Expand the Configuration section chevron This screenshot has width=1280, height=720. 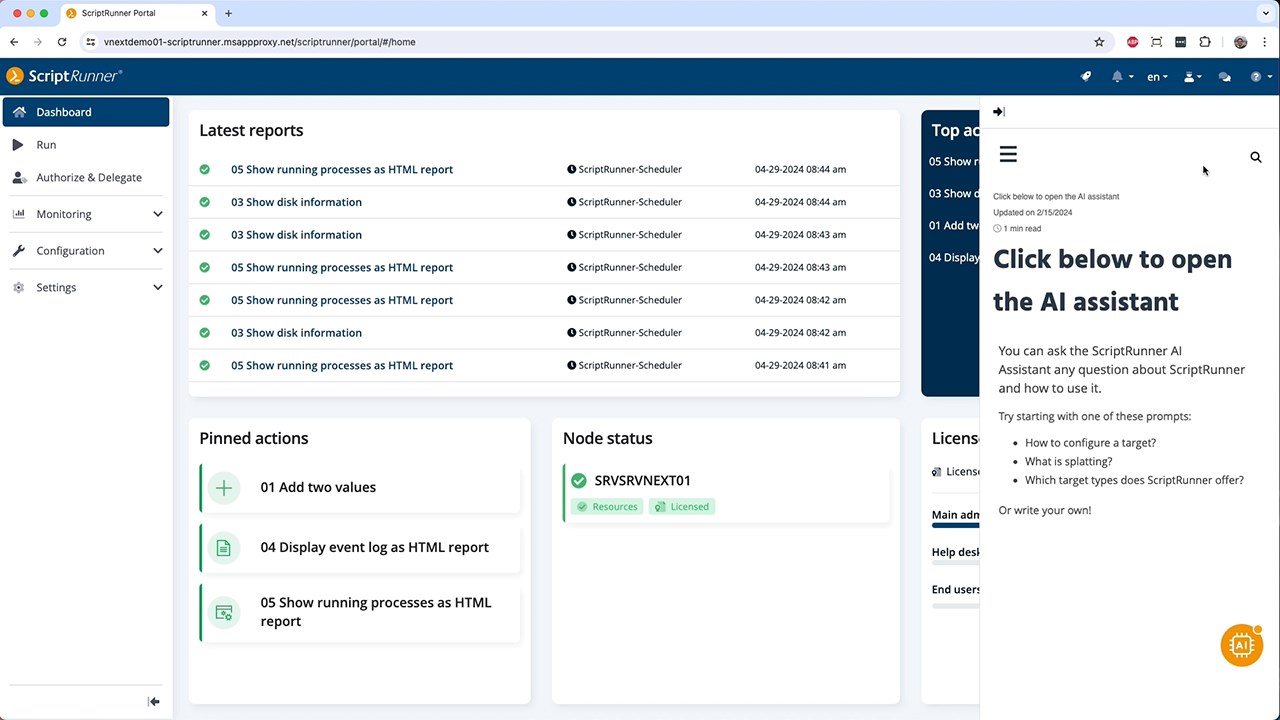click(x=158, y=251)
